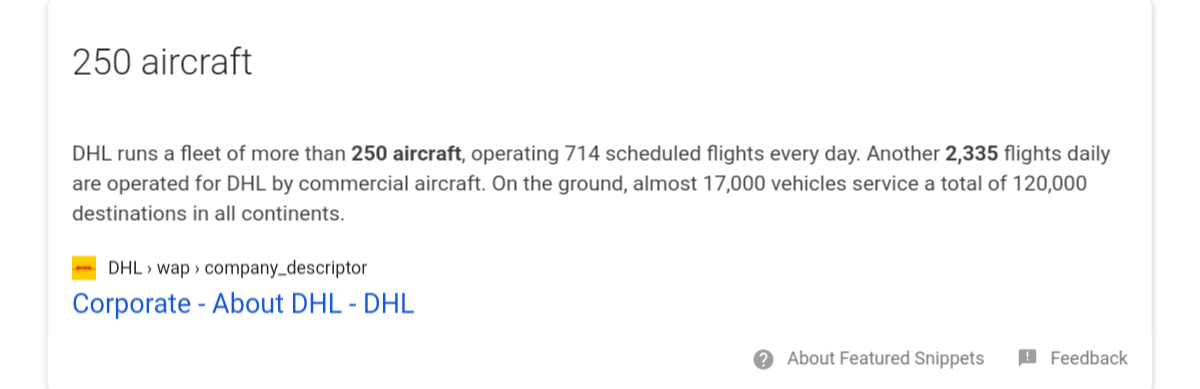This screenshot has width=1200, height=389.
Task: Click the chevron between DHL and wap
Action: pos(149,268)
